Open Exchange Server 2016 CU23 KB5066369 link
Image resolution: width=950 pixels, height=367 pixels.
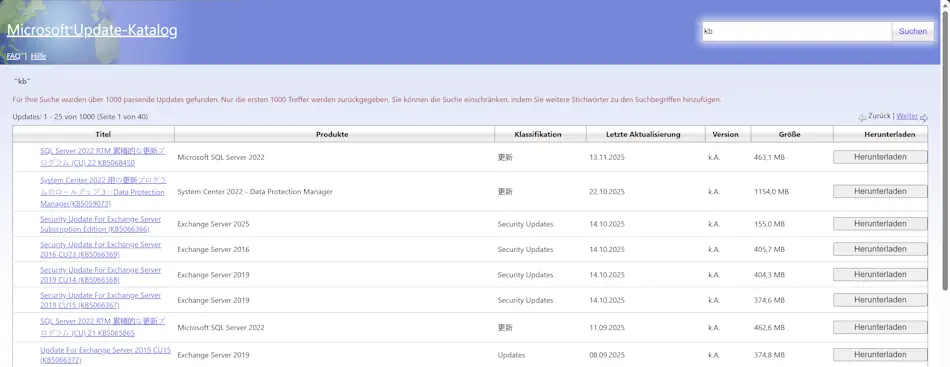click(x=101, y=250)
